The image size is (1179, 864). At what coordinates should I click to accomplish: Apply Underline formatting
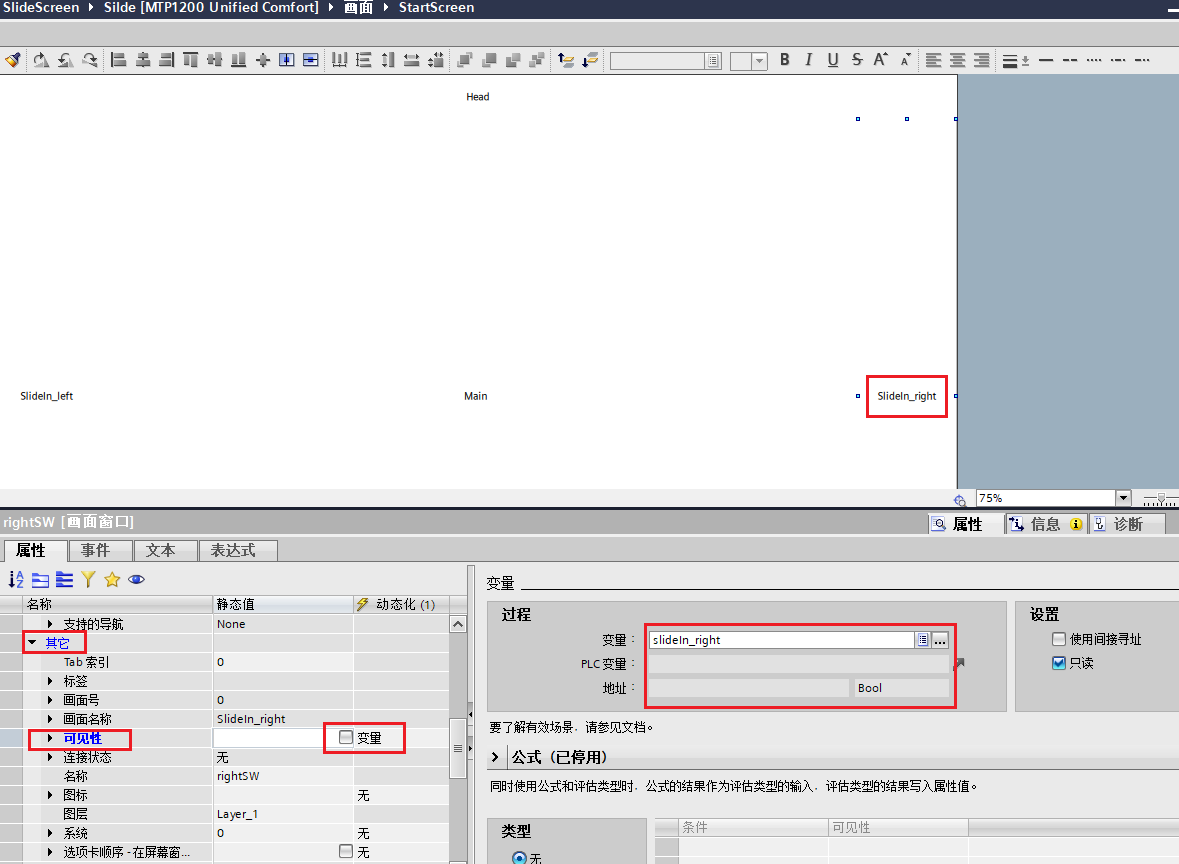[832, 60]
